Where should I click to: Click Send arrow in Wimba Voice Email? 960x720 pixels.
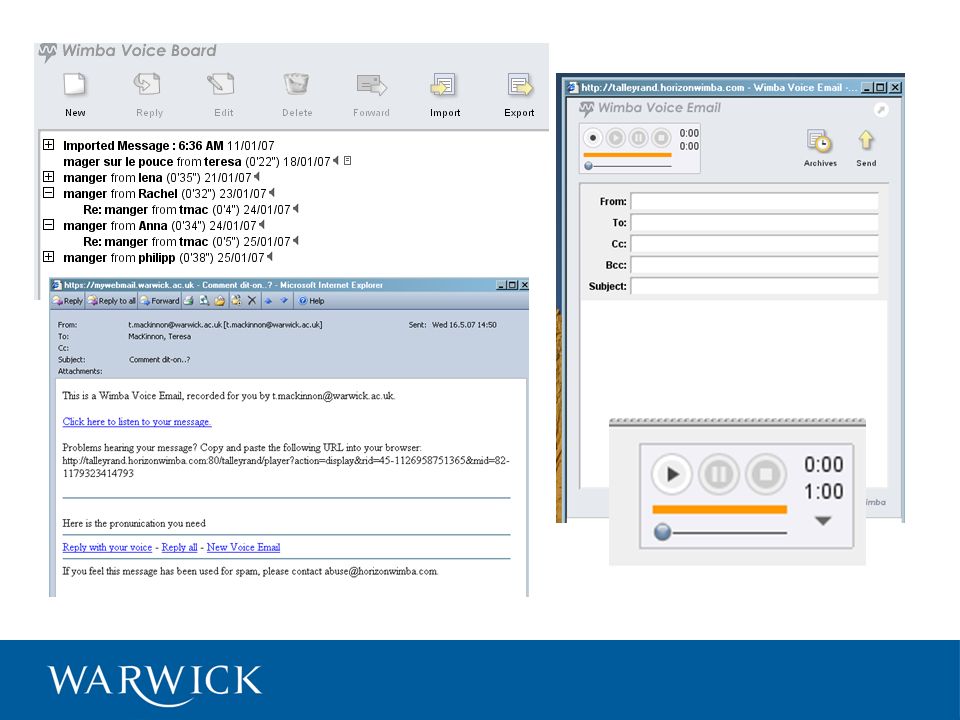click(x=866, y=148)
